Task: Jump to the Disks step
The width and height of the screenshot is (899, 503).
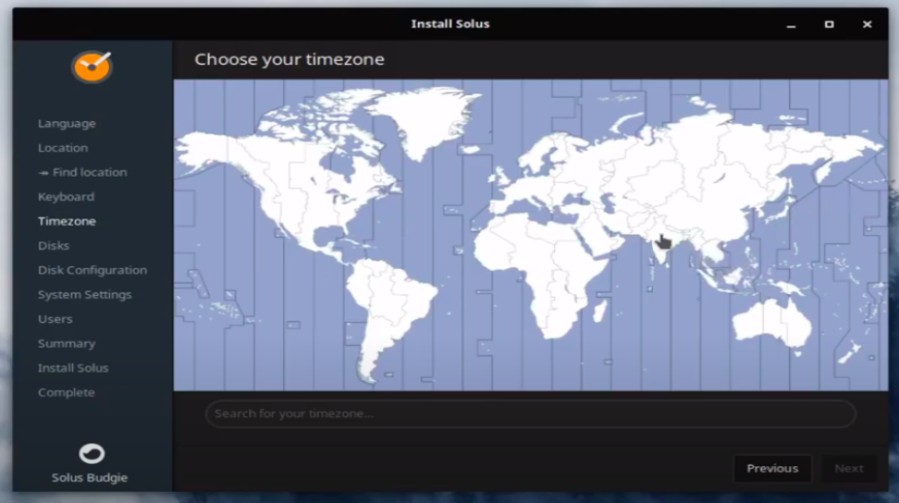Action: (x=53, y=245)
